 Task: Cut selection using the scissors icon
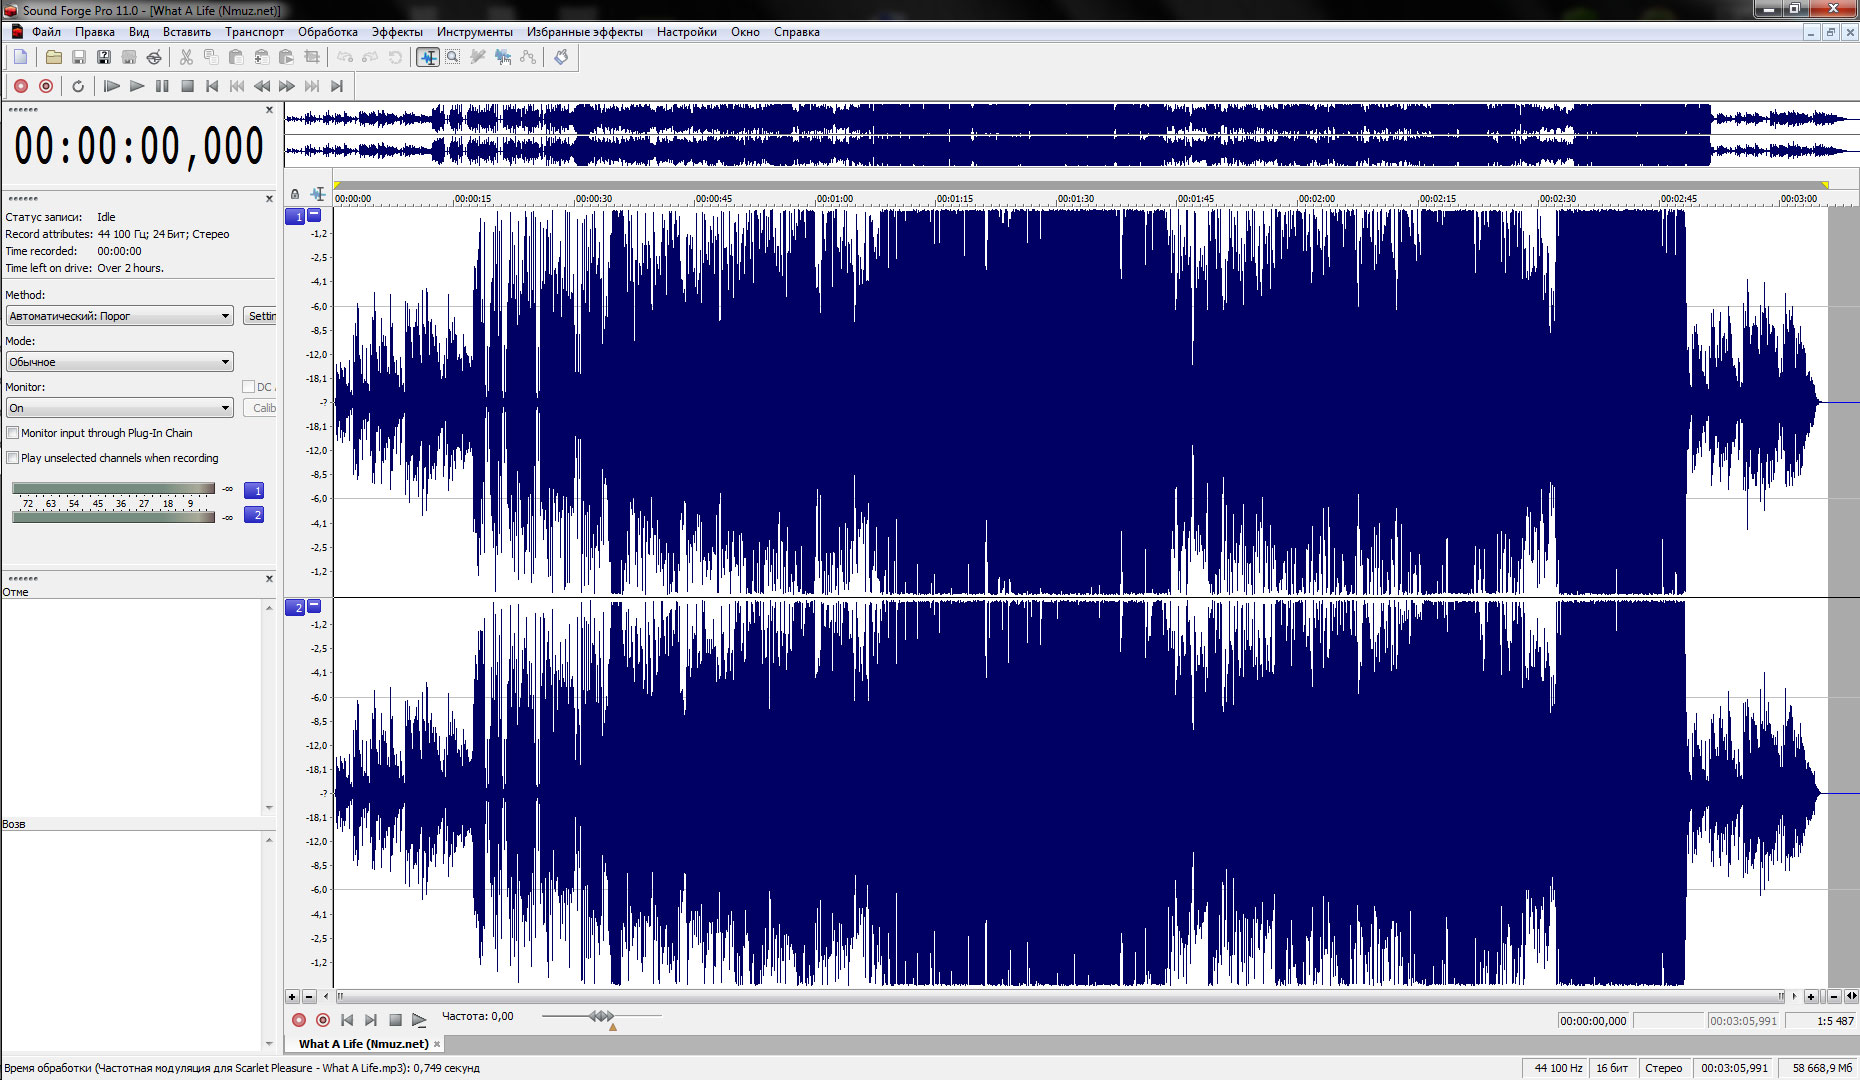[x=186, y=57]
